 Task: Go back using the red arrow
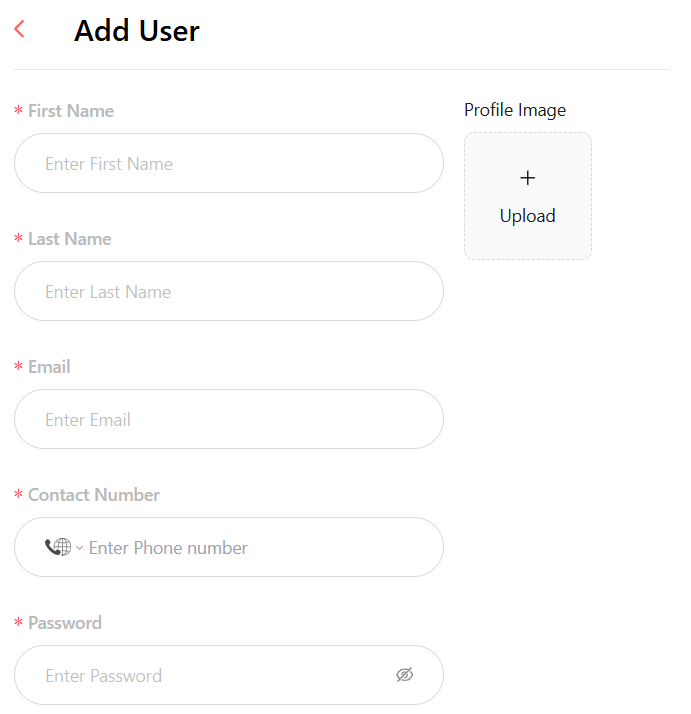tap(19, 29)
